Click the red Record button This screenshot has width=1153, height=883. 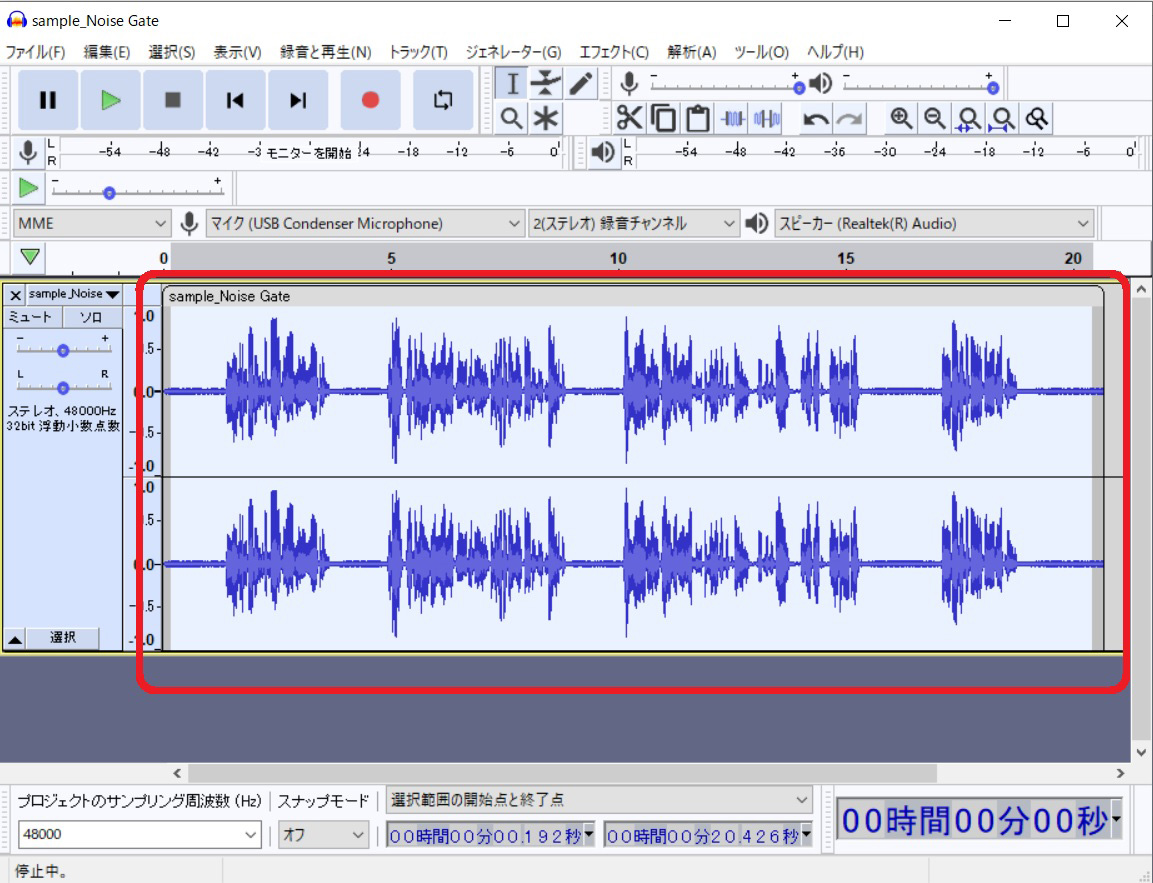[x=370, y=100]
